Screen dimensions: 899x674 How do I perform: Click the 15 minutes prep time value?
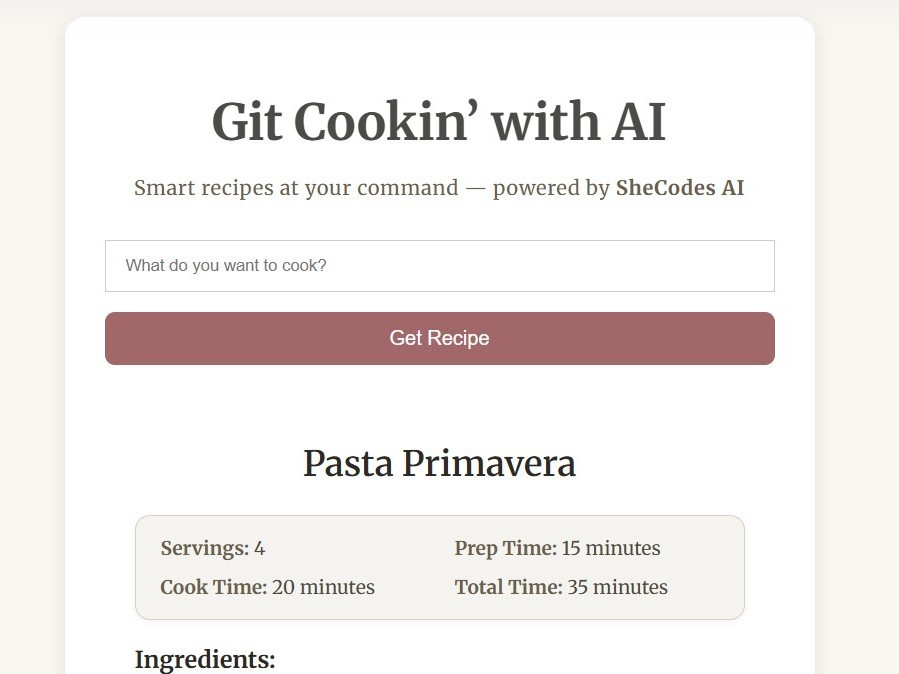point(610,548)
